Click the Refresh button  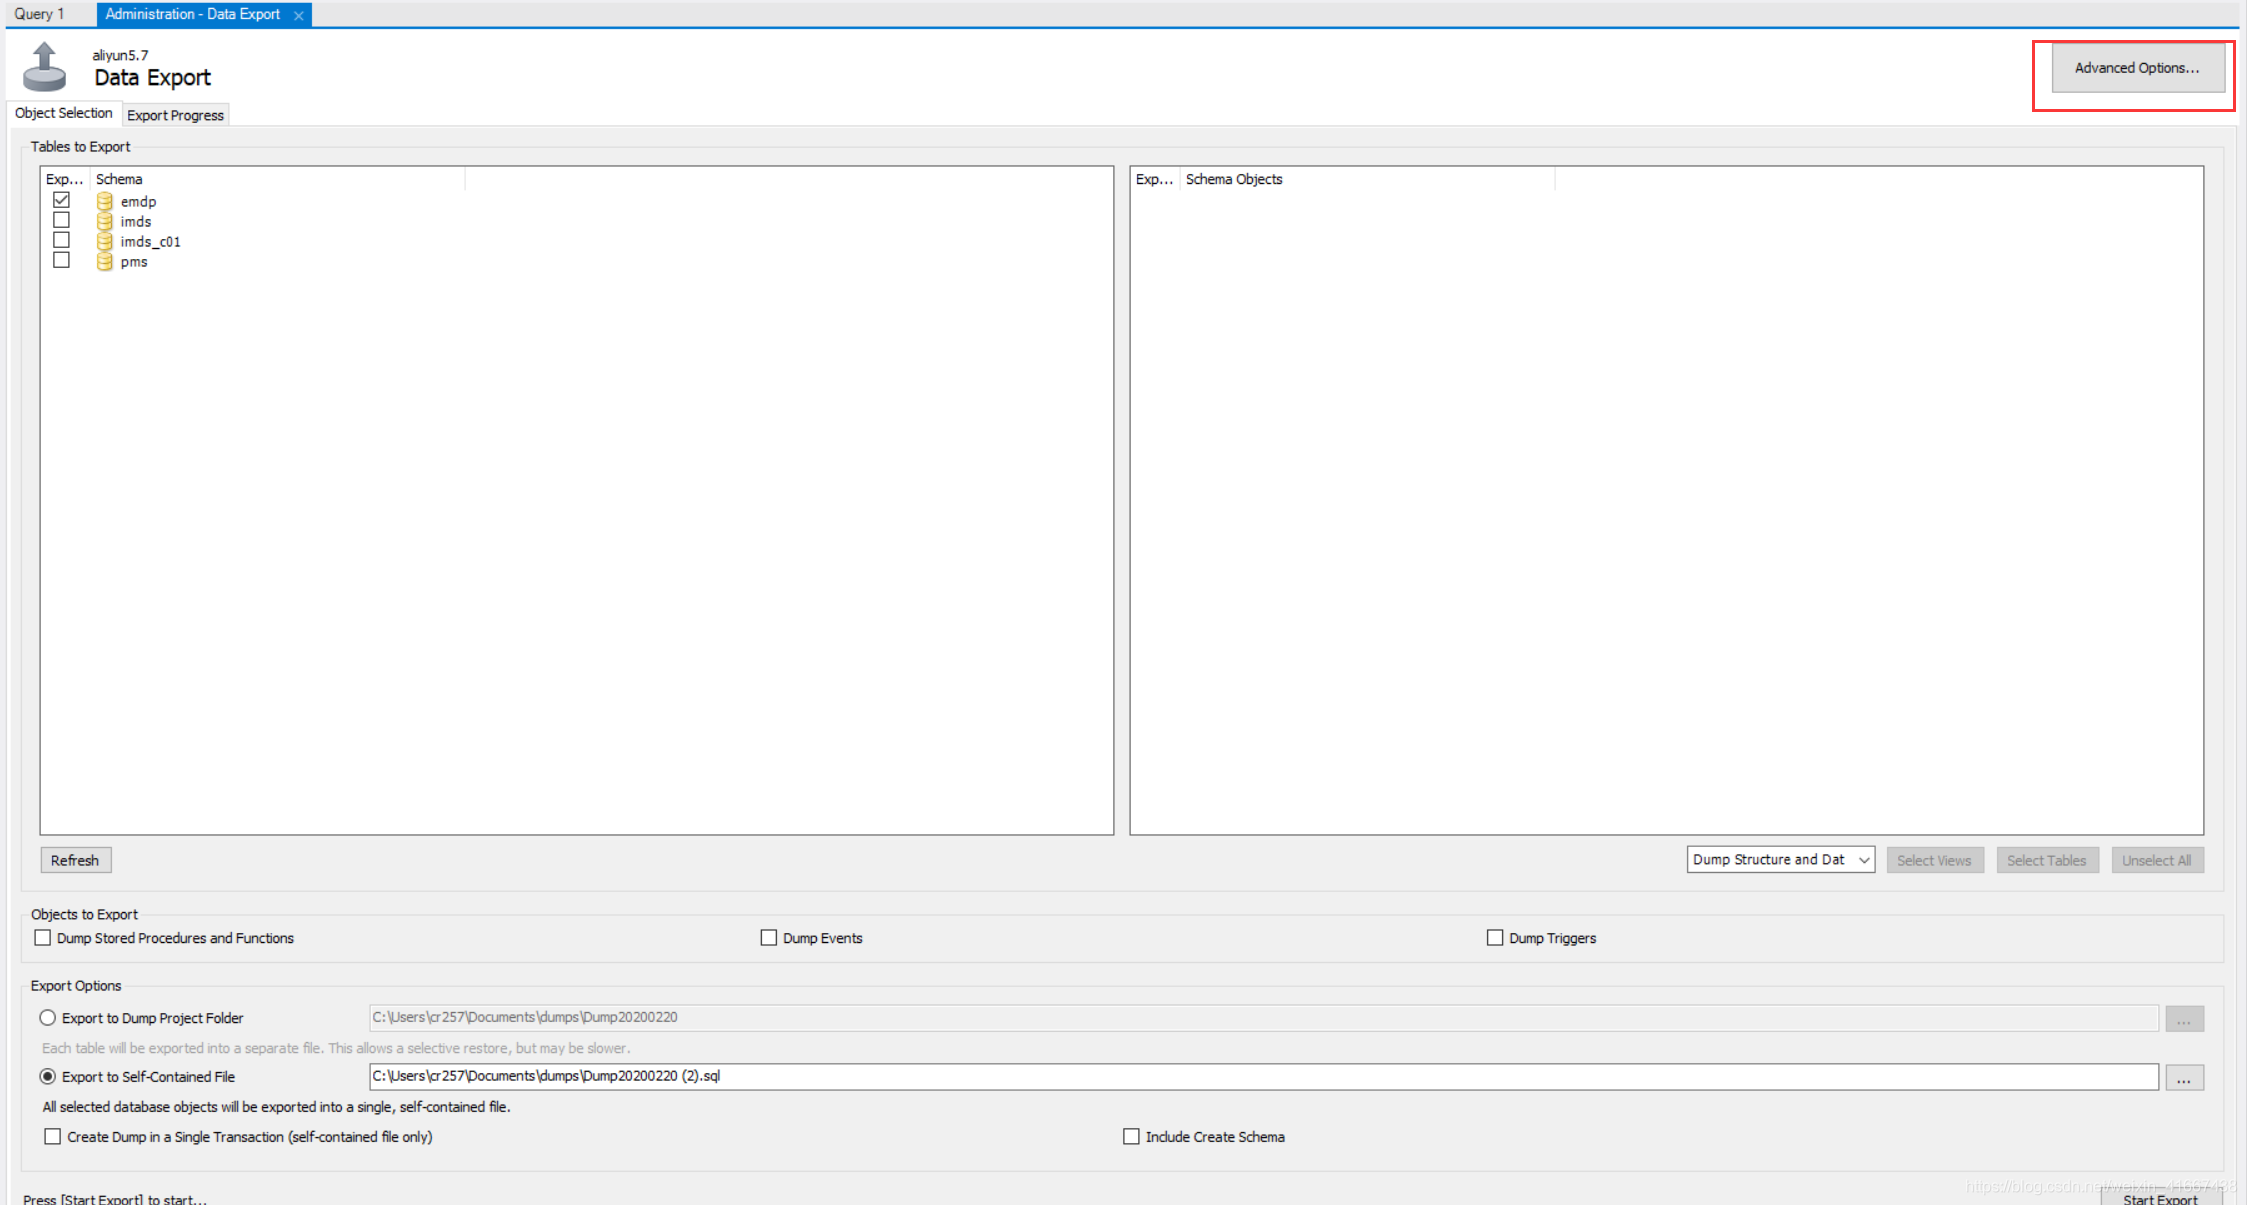point(75,860)
